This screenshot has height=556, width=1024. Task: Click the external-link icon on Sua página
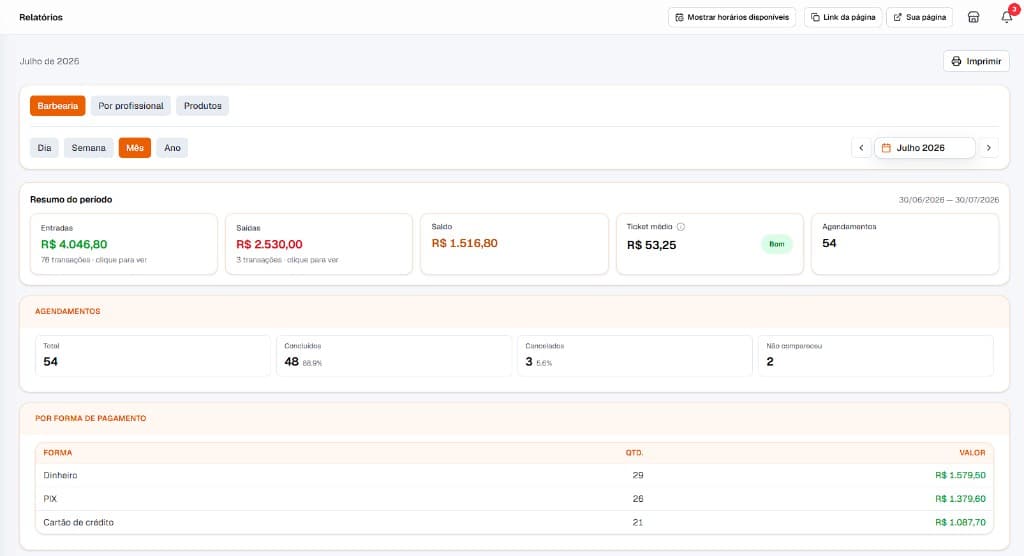pos(897,18)
